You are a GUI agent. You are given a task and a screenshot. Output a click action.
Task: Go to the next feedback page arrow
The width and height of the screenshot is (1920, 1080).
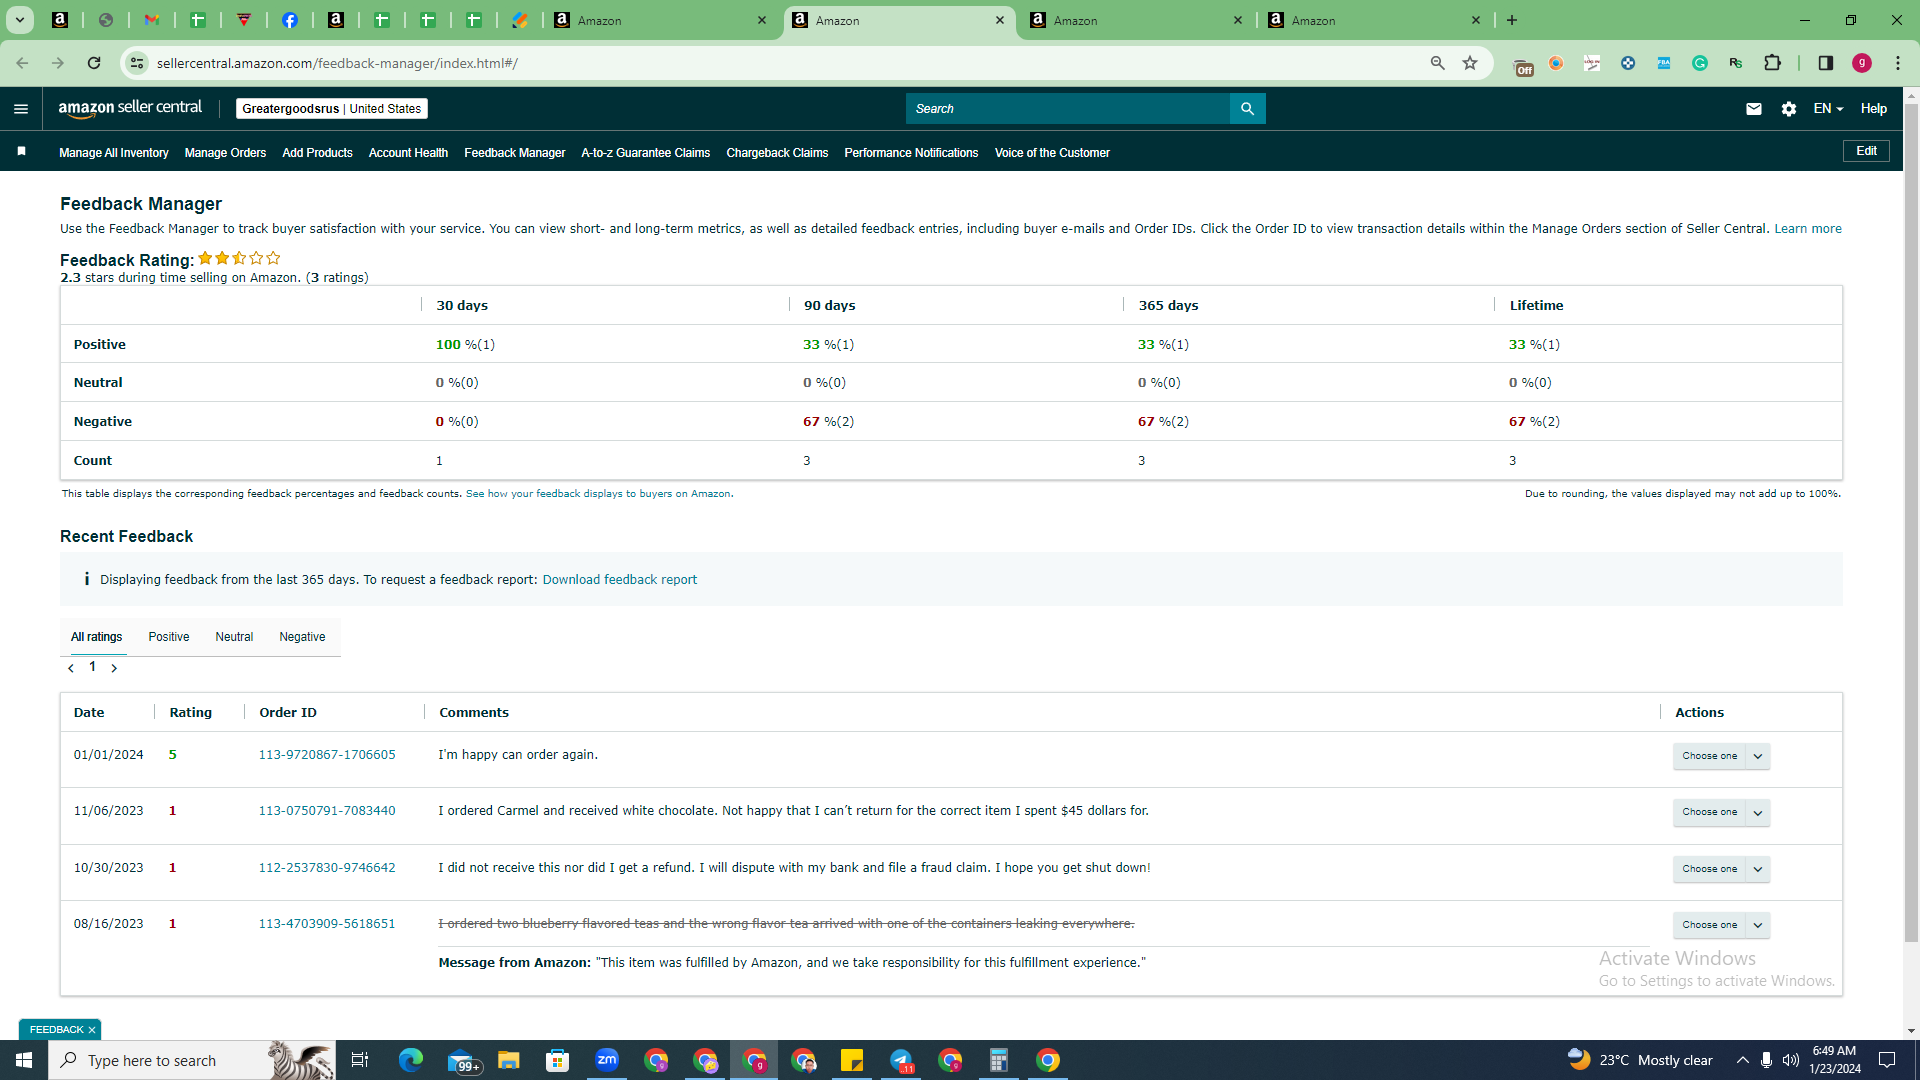click(x=114, y=668)
